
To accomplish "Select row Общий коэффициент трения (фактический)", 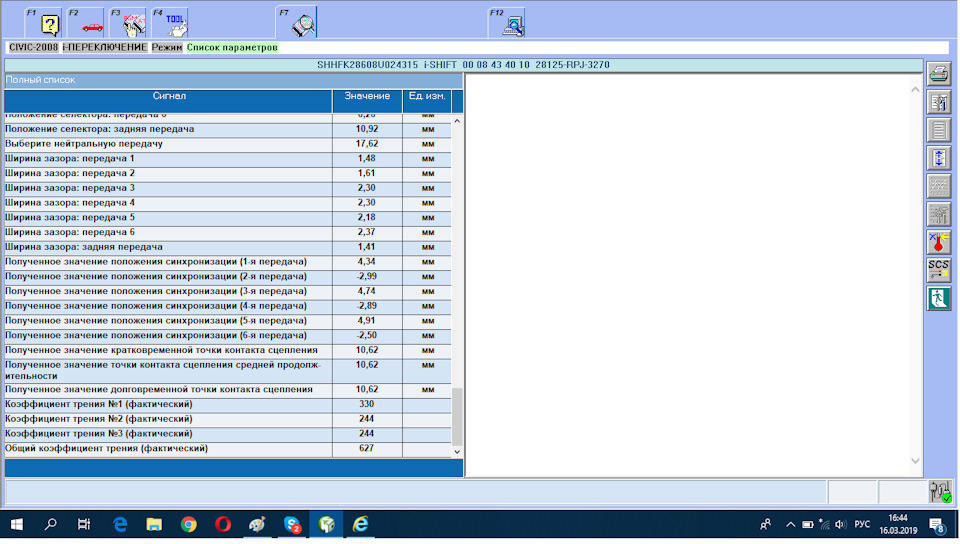I will coord(228,449).
